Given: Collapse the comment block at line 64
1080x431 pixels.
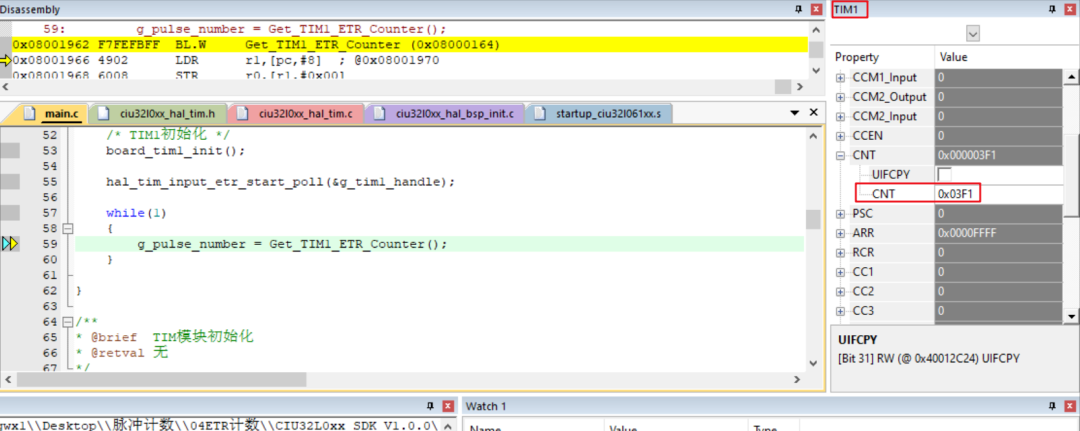Looking at the screenshot, I should tap(67, 322).
